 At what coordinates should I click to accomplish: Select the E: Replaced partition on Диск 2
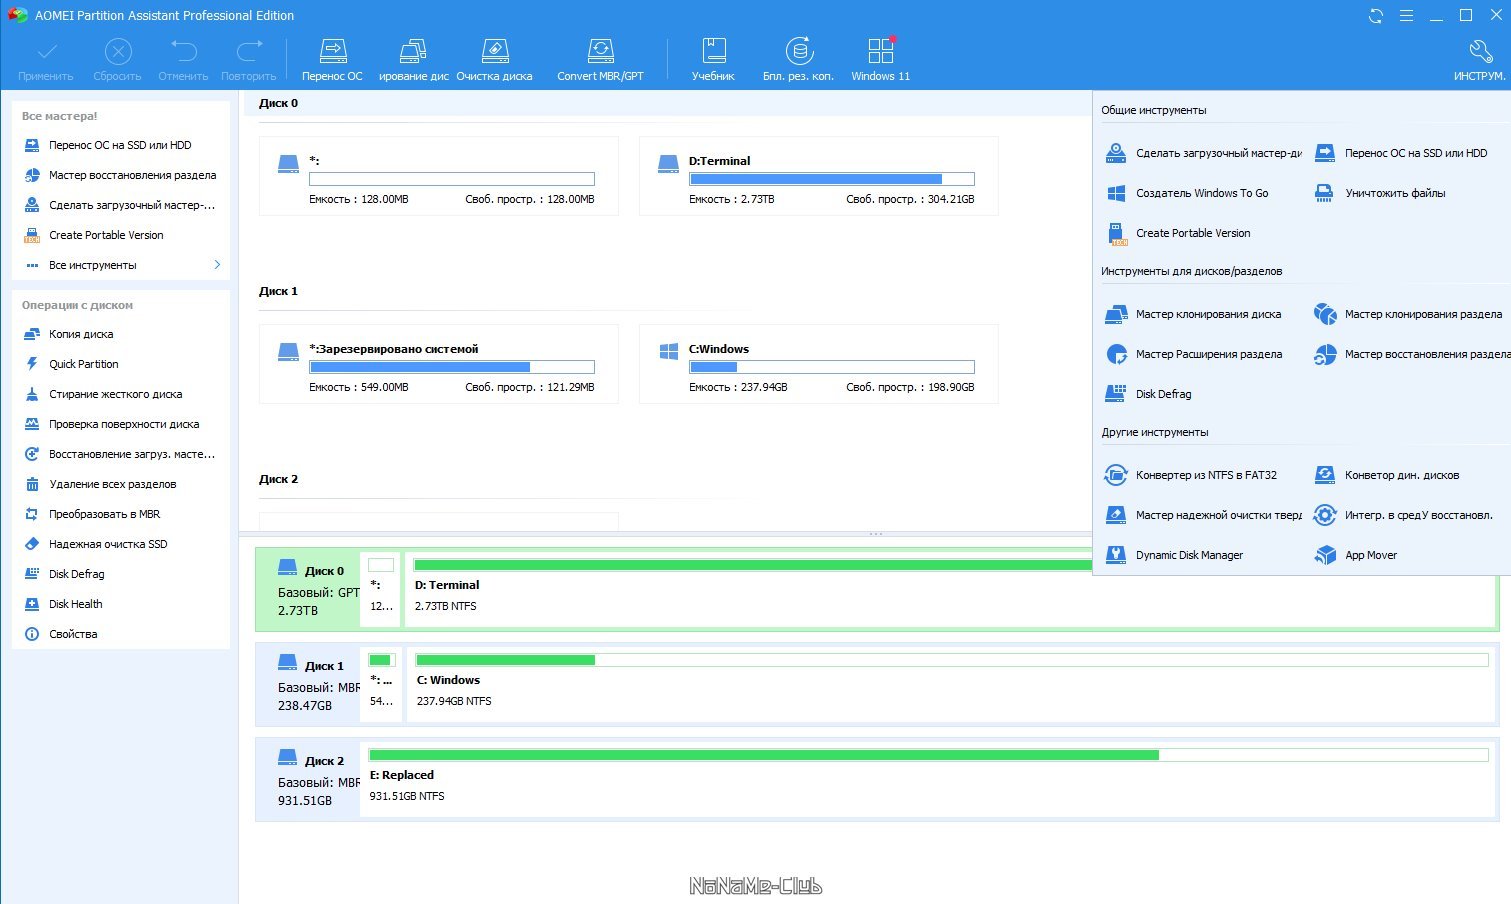pyautogui.click(x=929, y=778)
